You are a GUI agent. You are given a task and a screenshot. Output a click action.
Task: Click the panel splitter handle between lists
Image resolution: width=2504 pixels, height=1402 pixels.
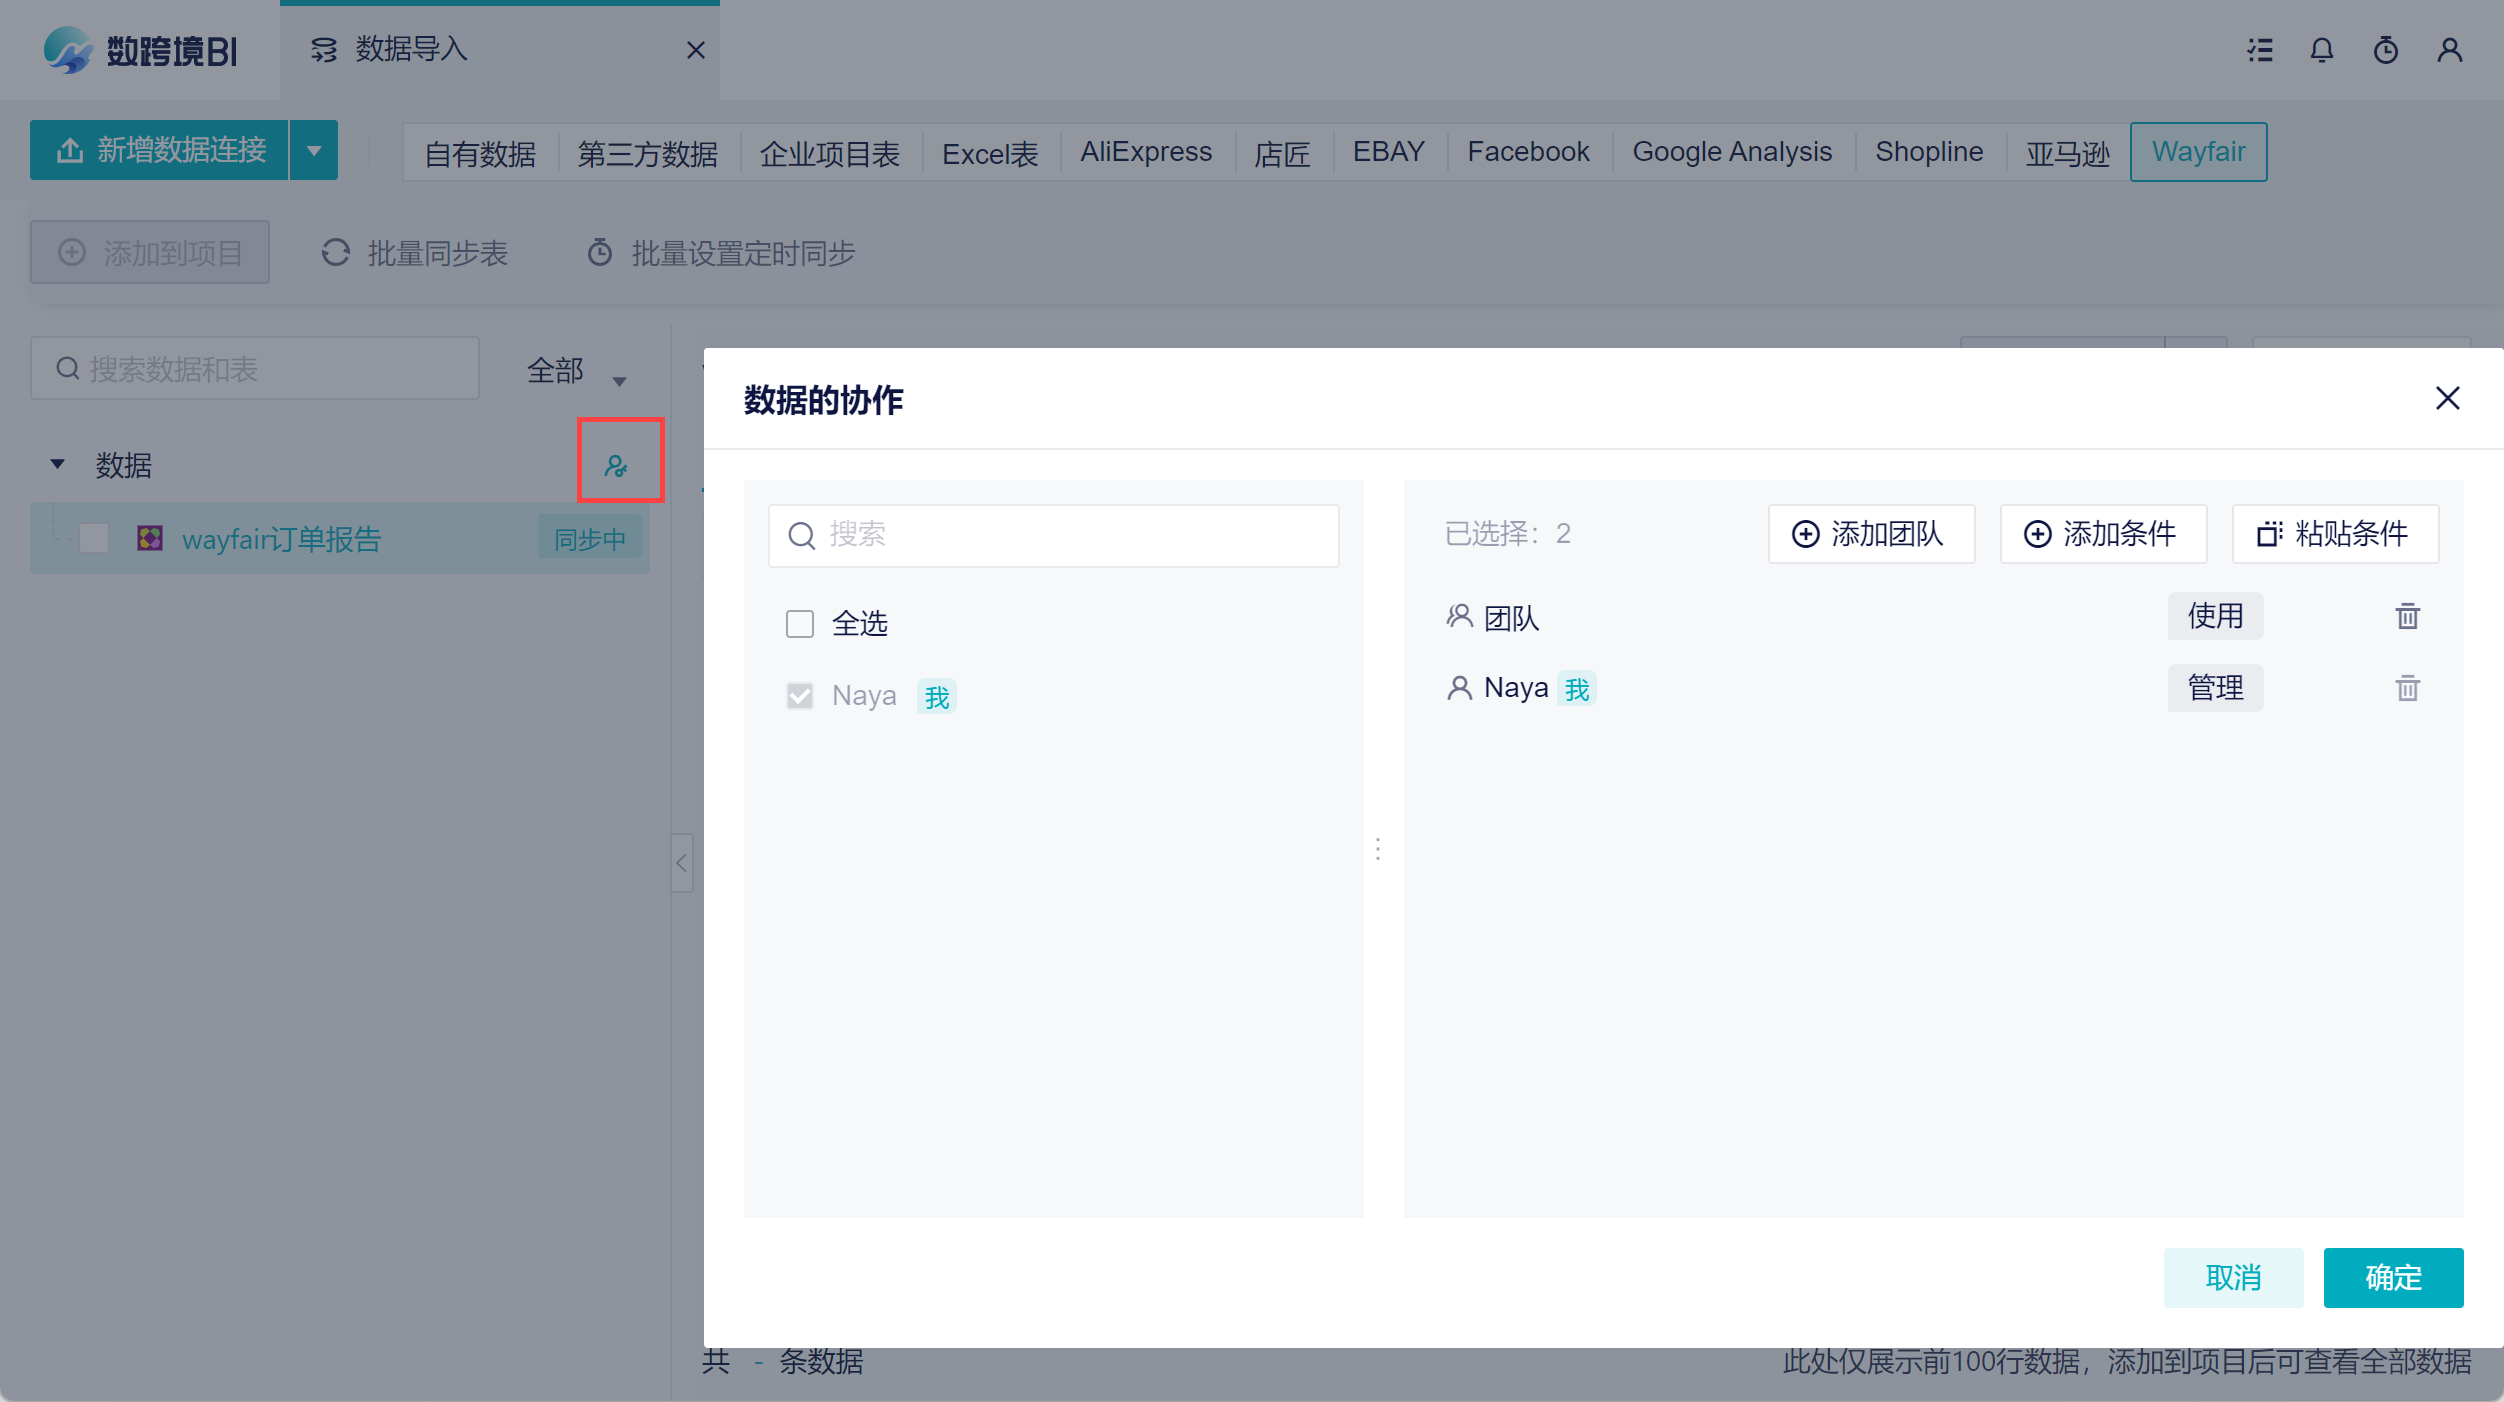[1378, 849]
